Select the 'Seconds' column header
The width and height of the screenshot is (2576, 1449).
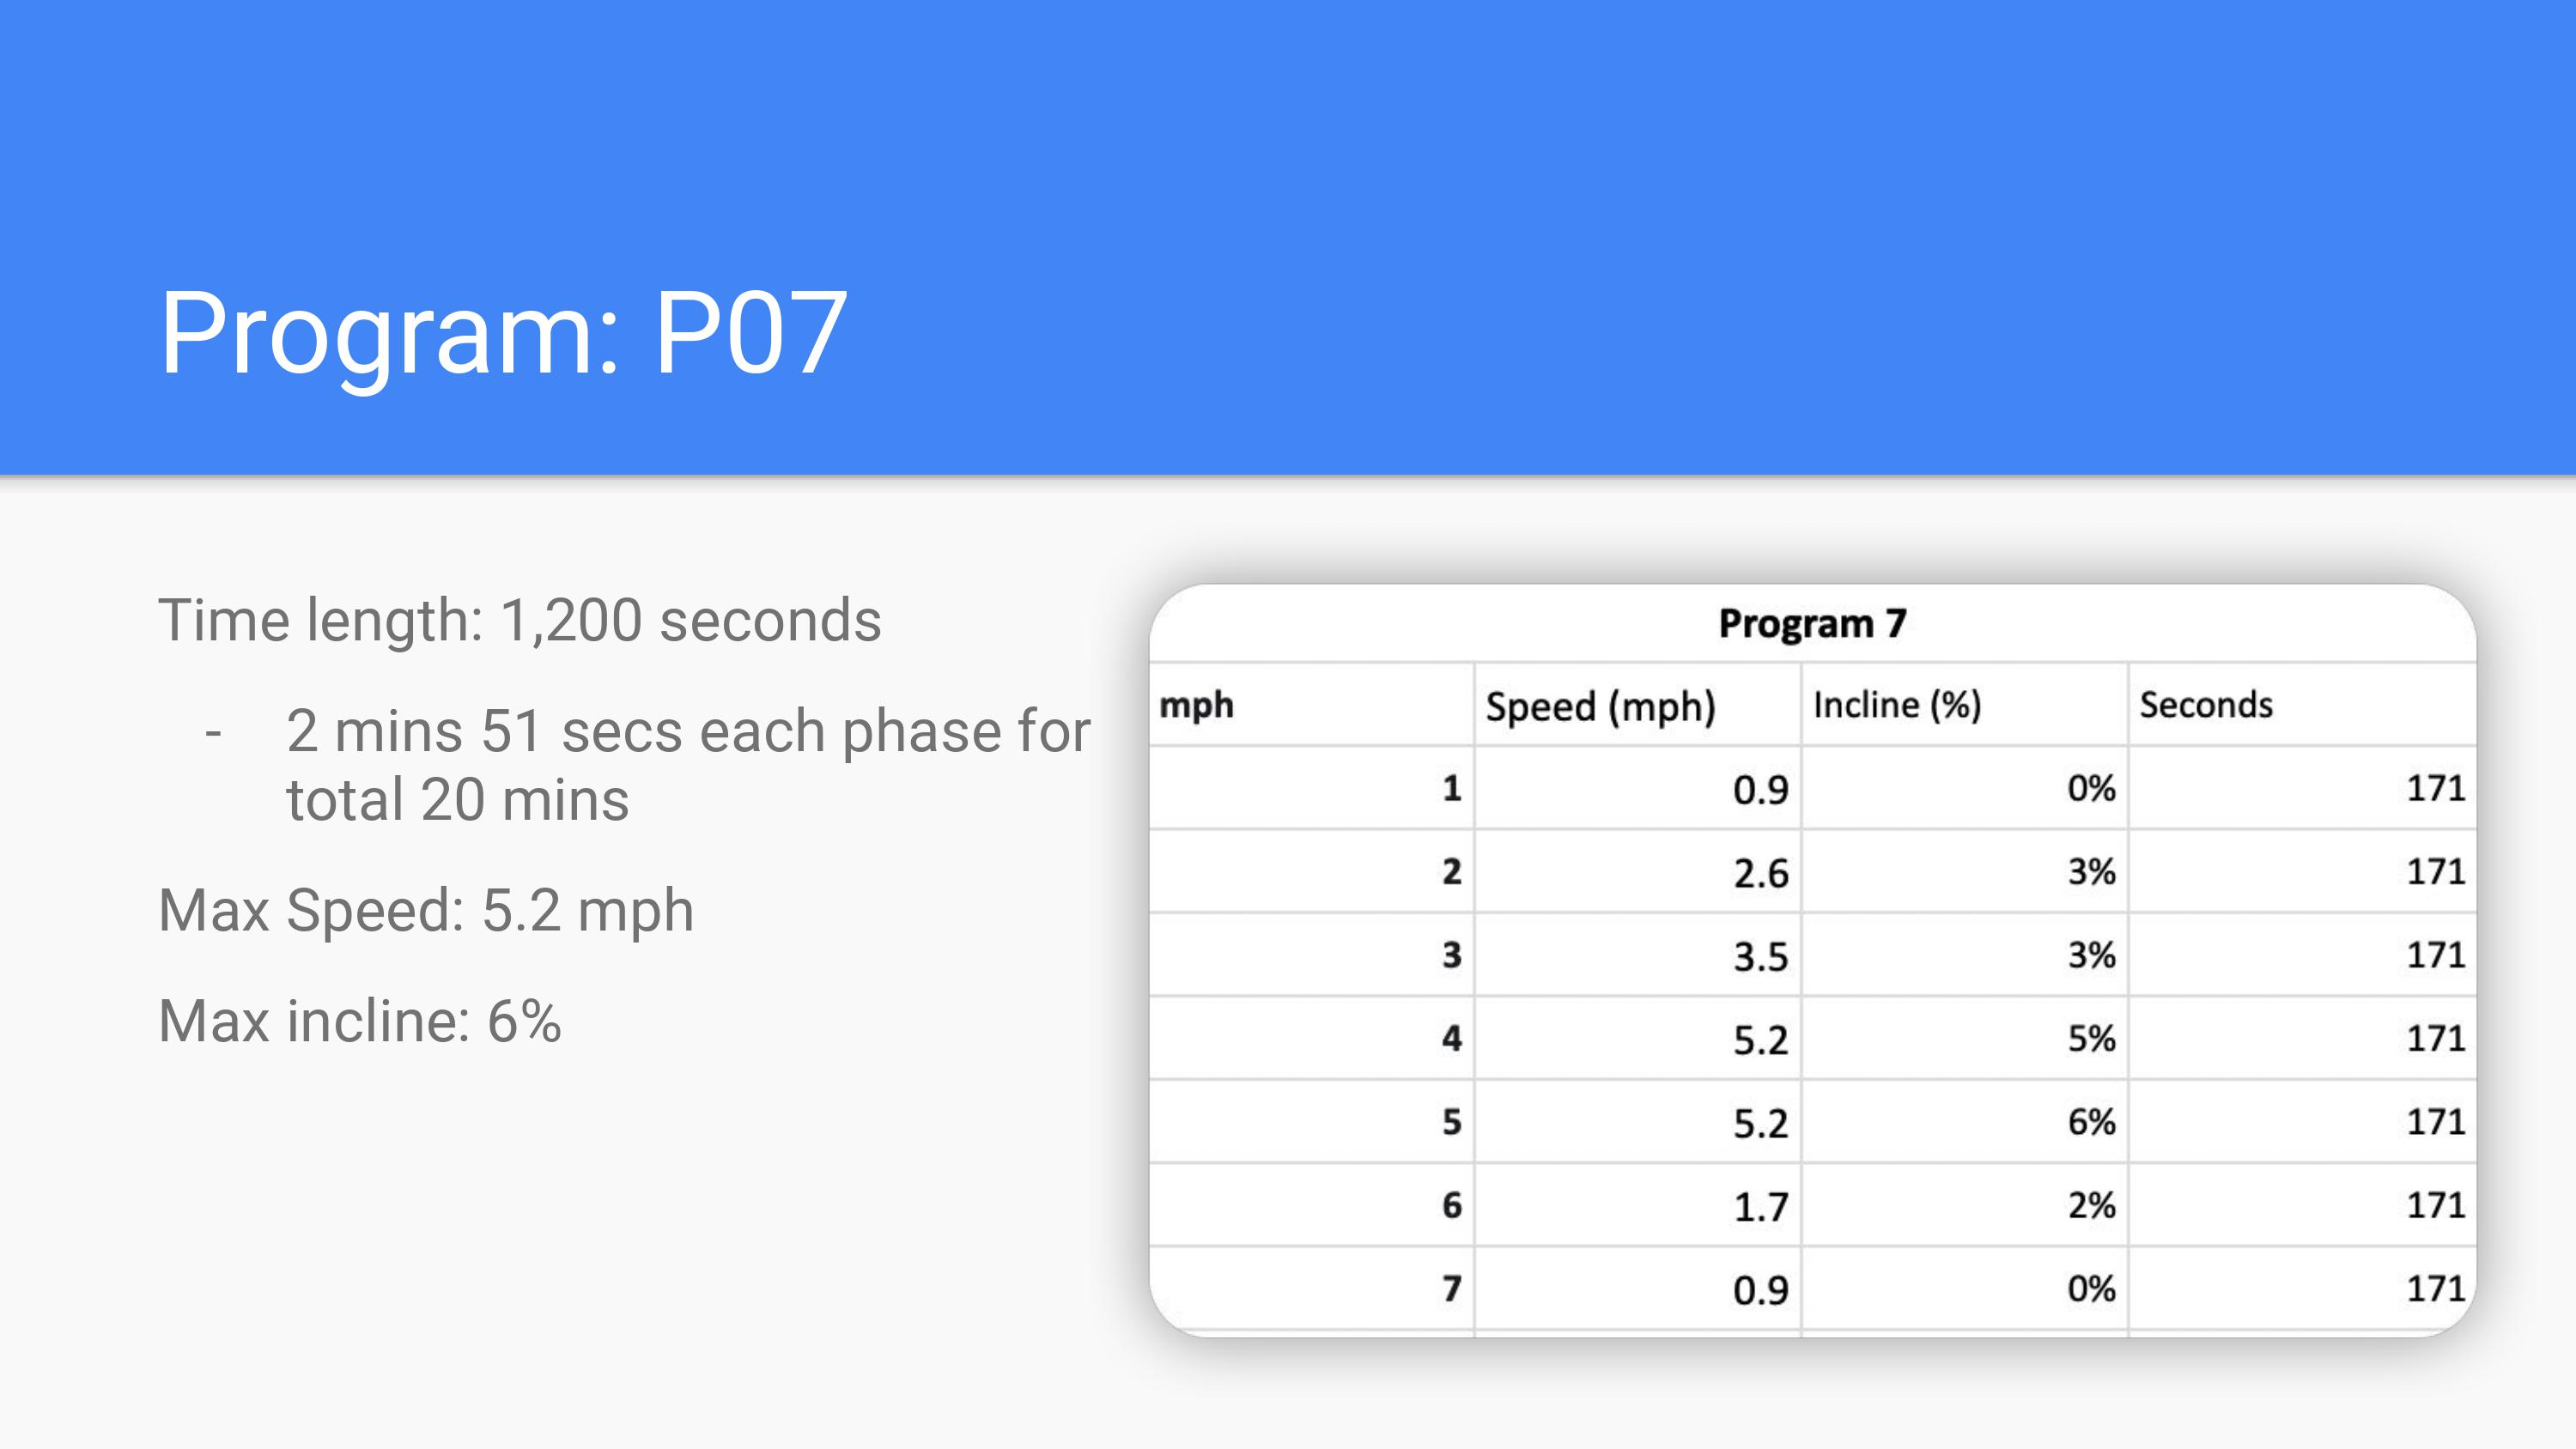click(x=2205, y=705)
